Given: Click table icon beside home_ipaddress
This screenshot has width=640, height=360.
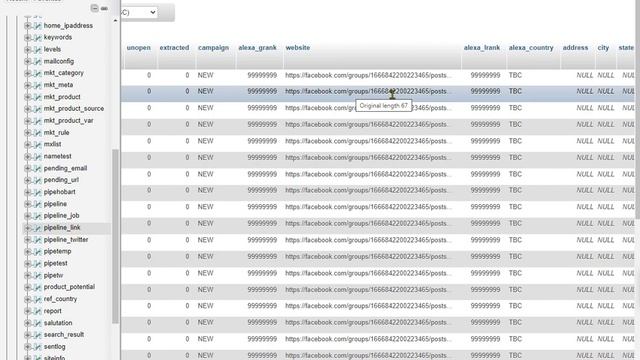Looking at the screenshot, I should tap(38, 26).
